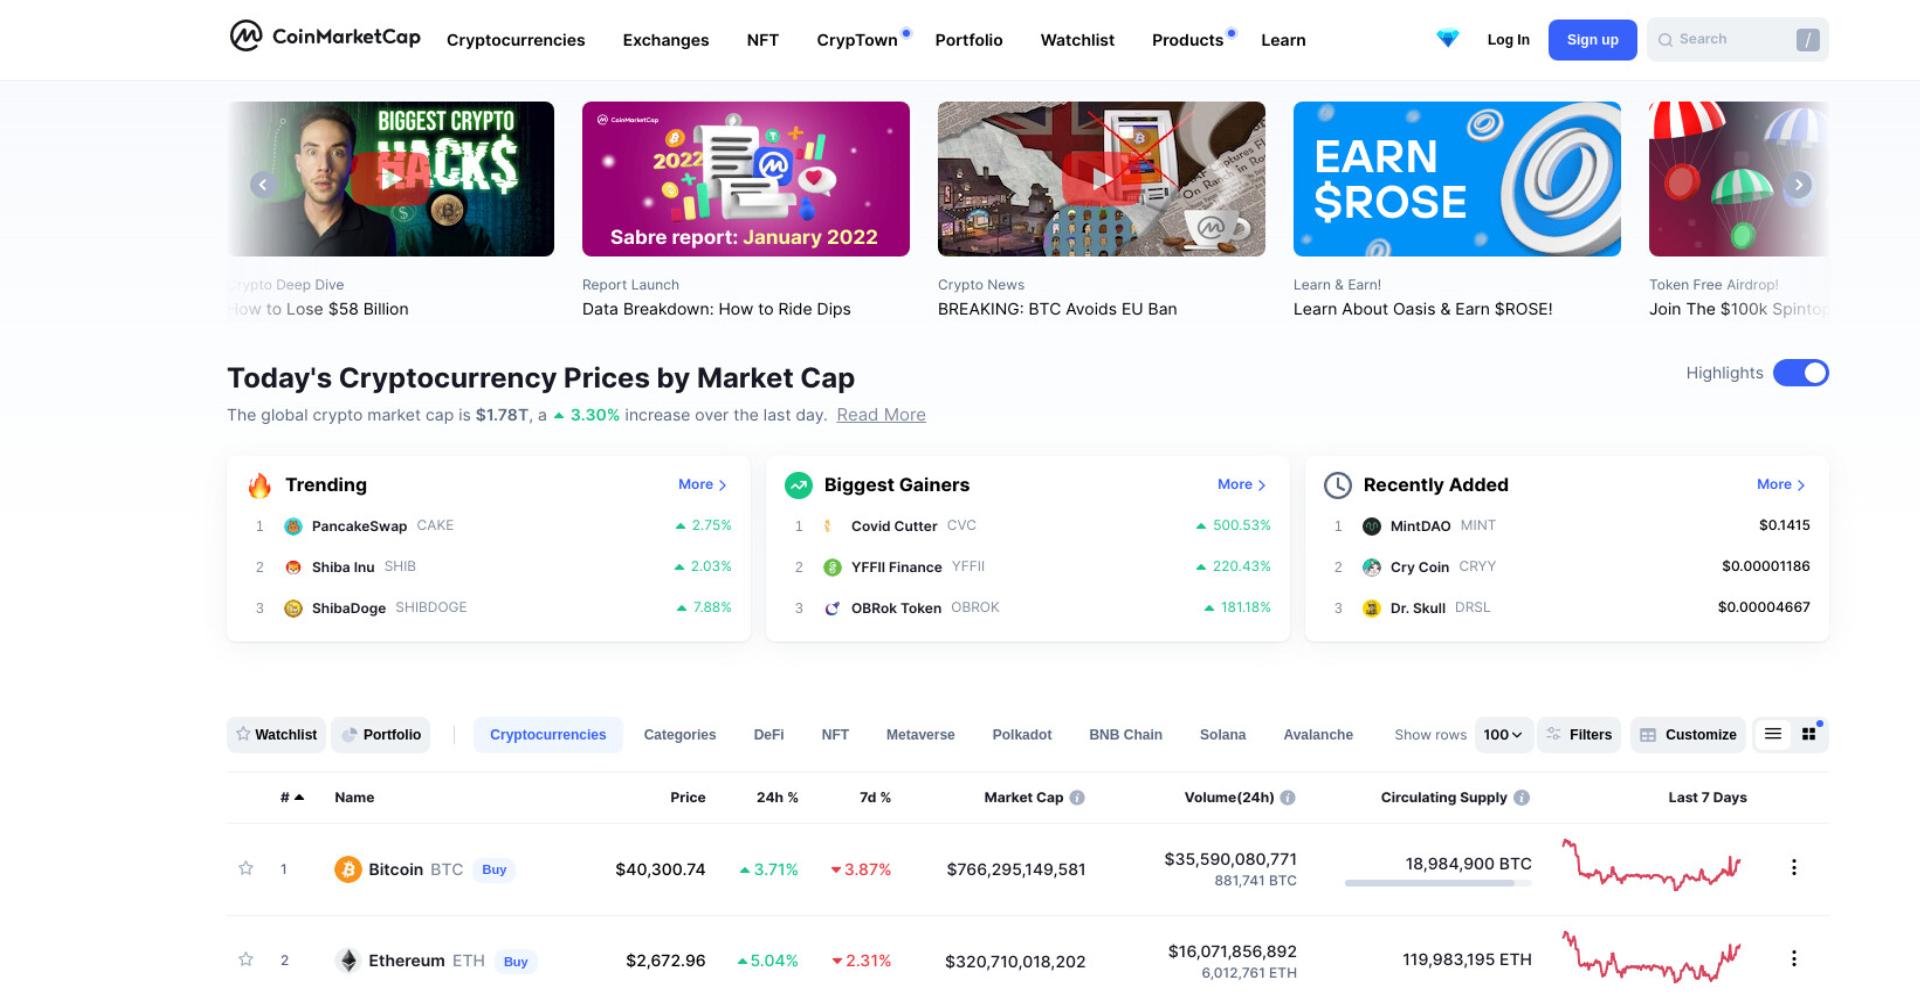Click the ShibaDoge coin icon
This screenshot has width=1920, height=998.
click(293, 608)
